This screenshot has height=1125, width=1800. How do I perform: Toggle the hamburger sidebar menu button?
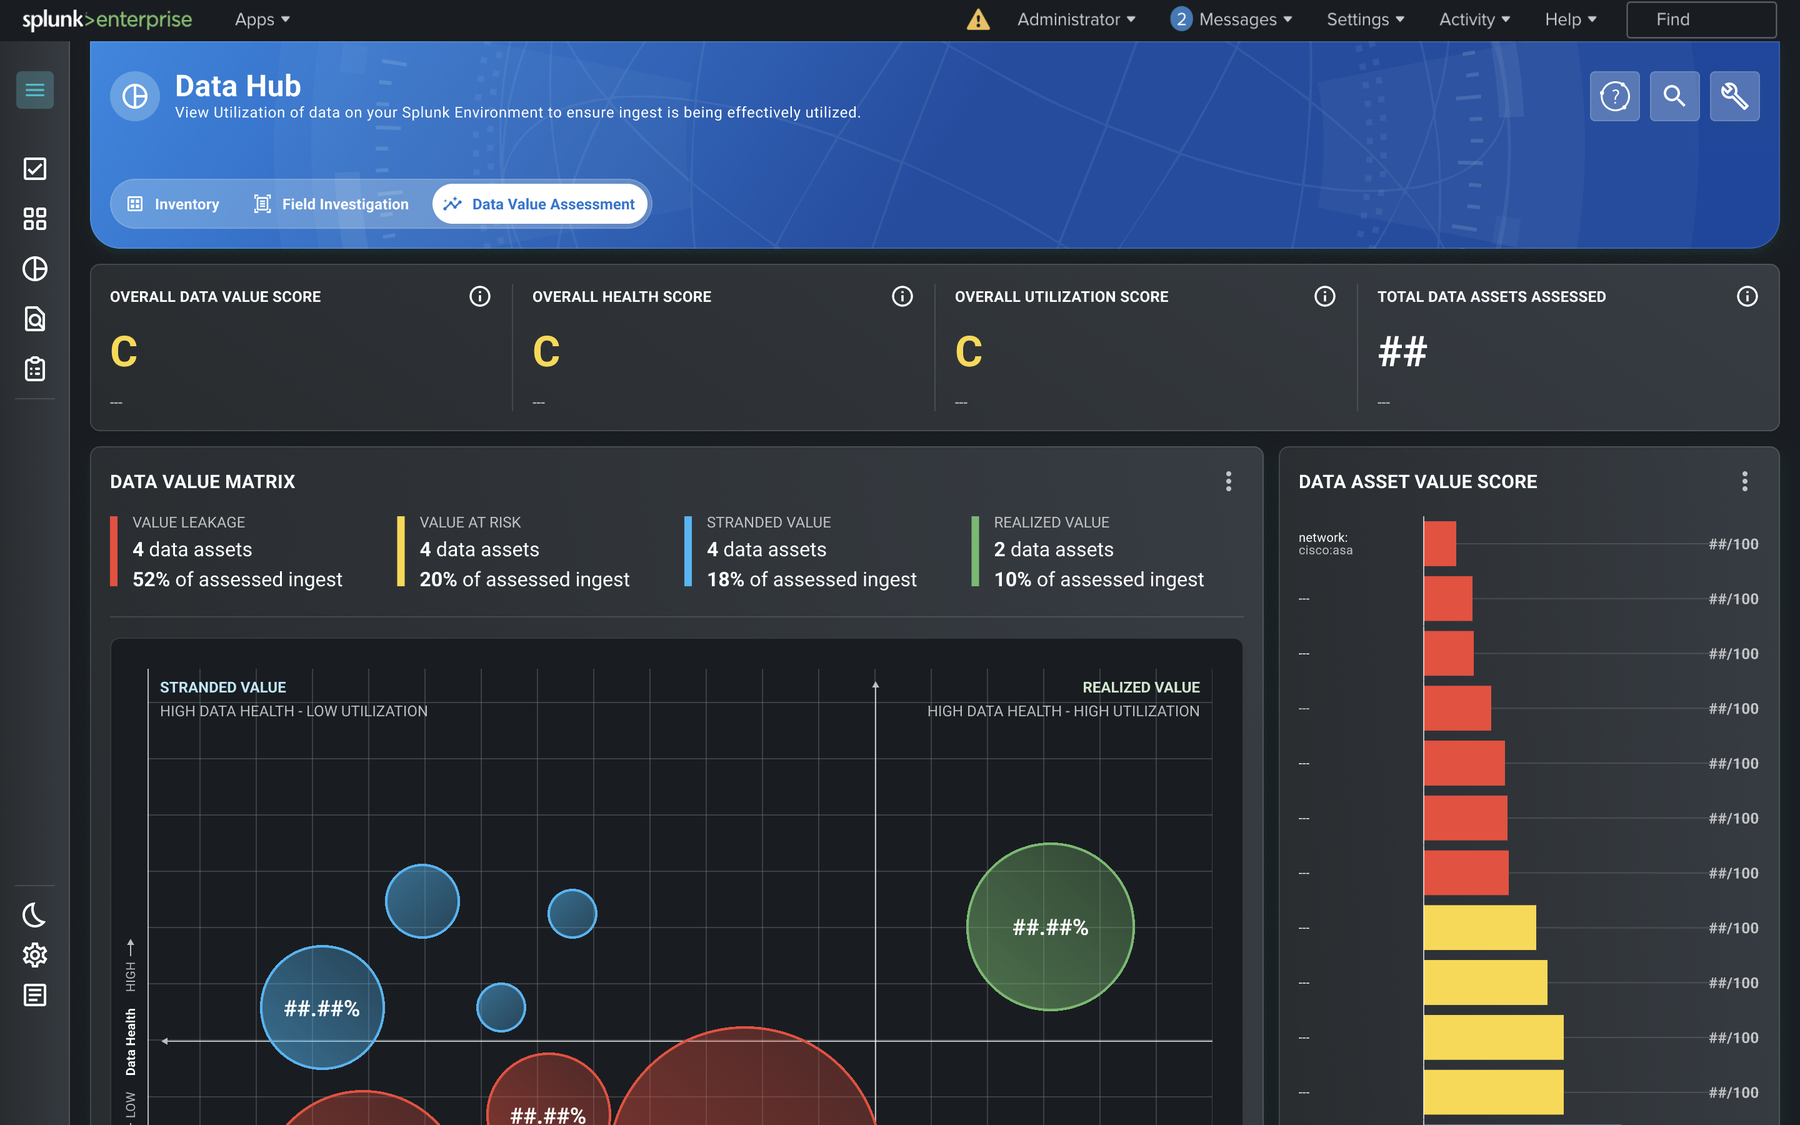pos(35,90)
